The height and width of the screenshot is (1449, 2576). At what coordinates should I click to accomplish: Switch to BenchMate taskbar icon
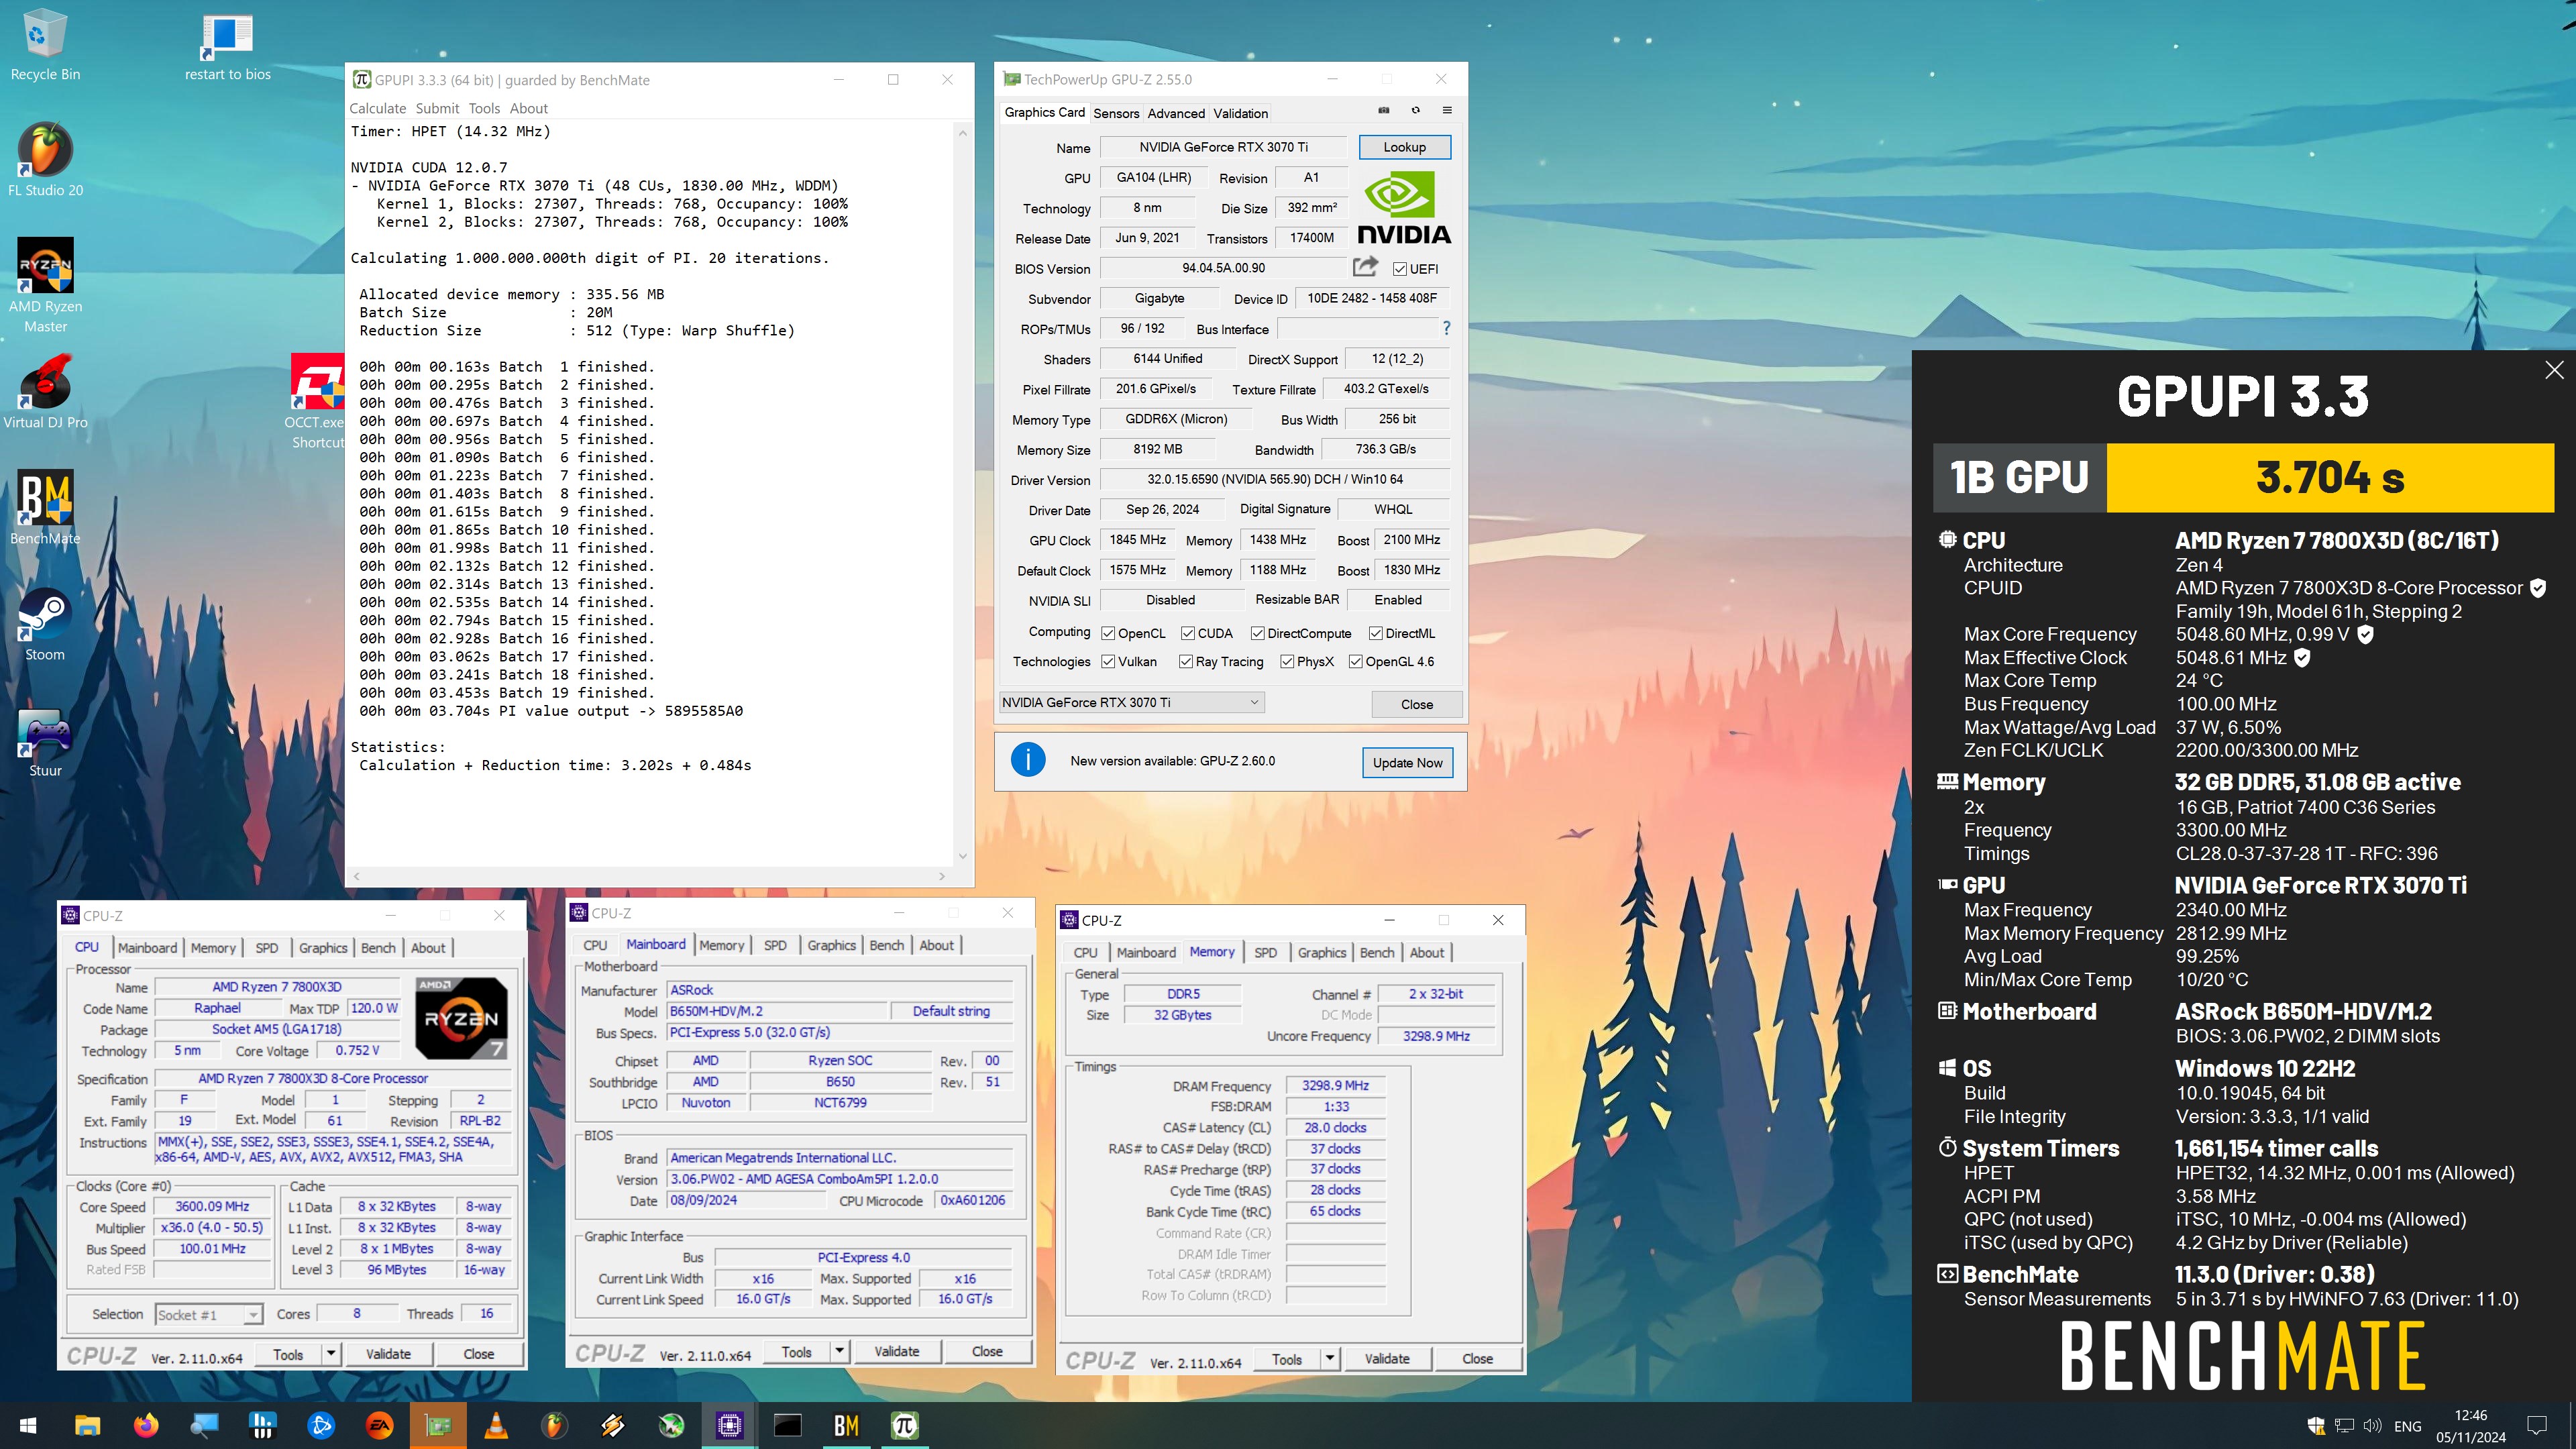pyautogui.click(x=846, y=1425)
